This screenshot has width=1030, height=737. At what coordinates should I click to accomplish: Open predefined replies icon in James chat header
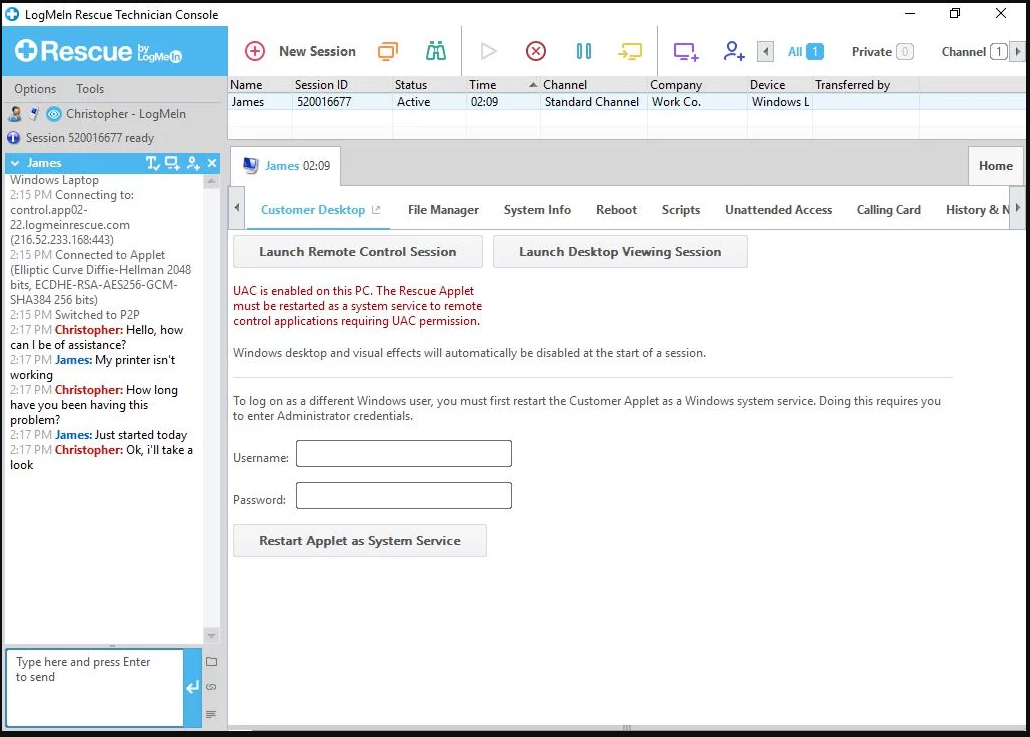pos(151,162)
